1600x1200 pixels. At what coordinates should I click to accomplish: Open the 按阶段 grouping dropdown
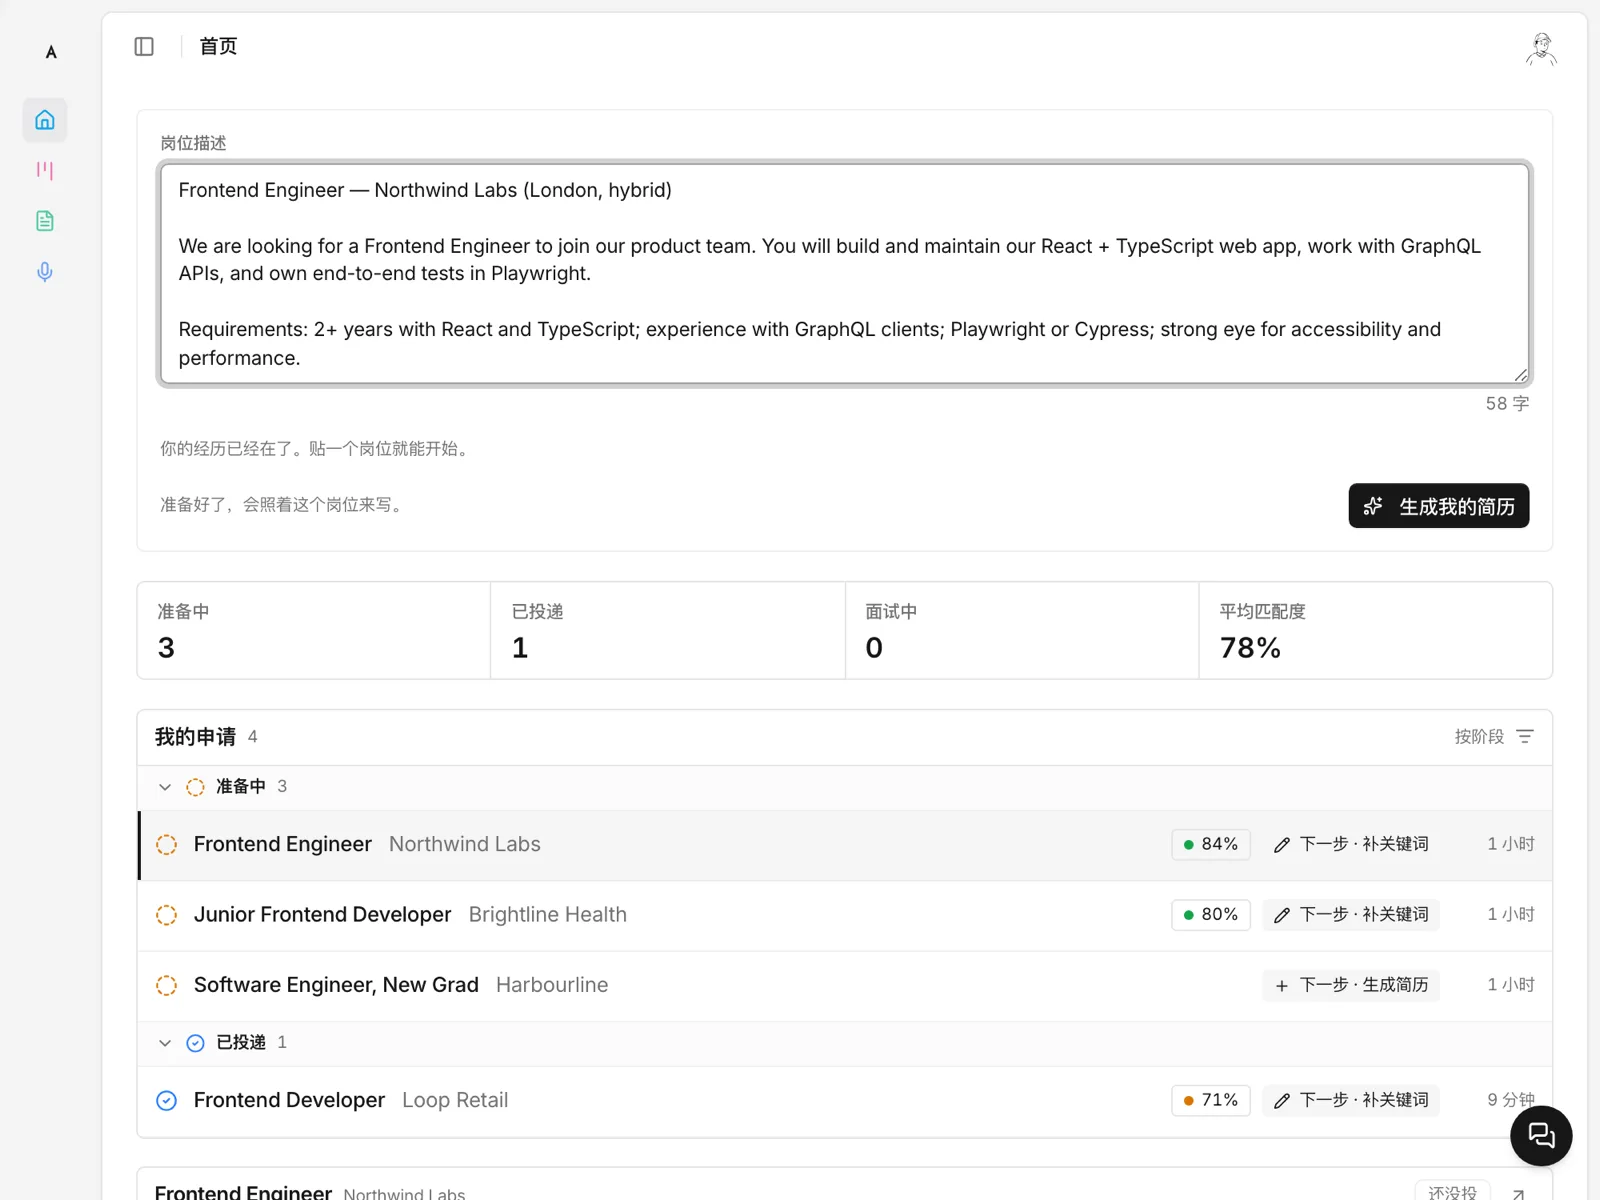point(1494,736)
